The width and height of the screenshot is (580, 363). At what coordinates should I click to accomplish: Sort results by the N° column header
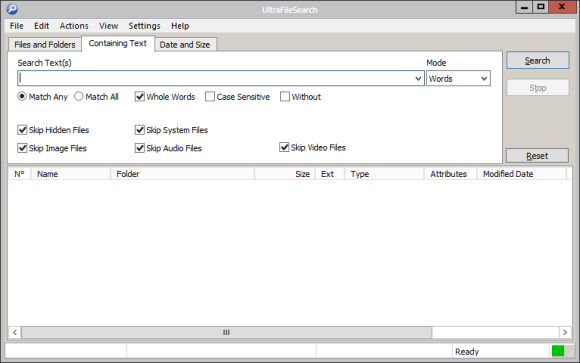pos(20,174)
